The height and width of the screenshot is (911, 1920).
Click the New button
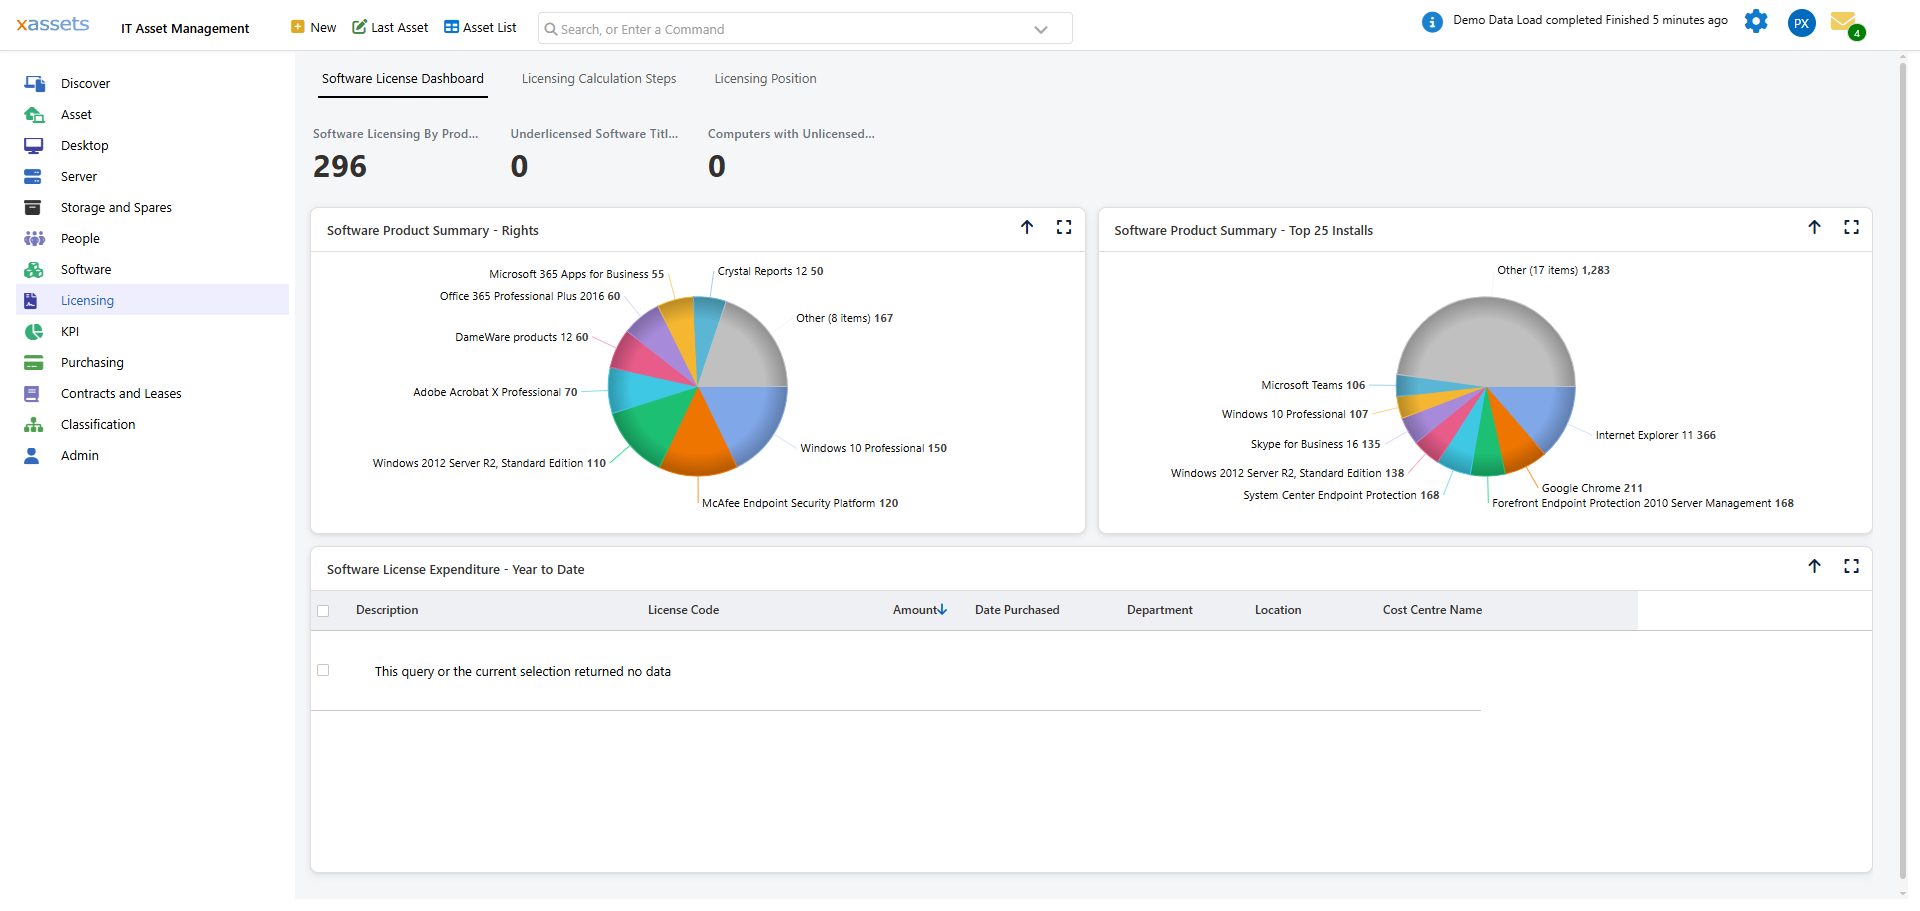[312, 27]
